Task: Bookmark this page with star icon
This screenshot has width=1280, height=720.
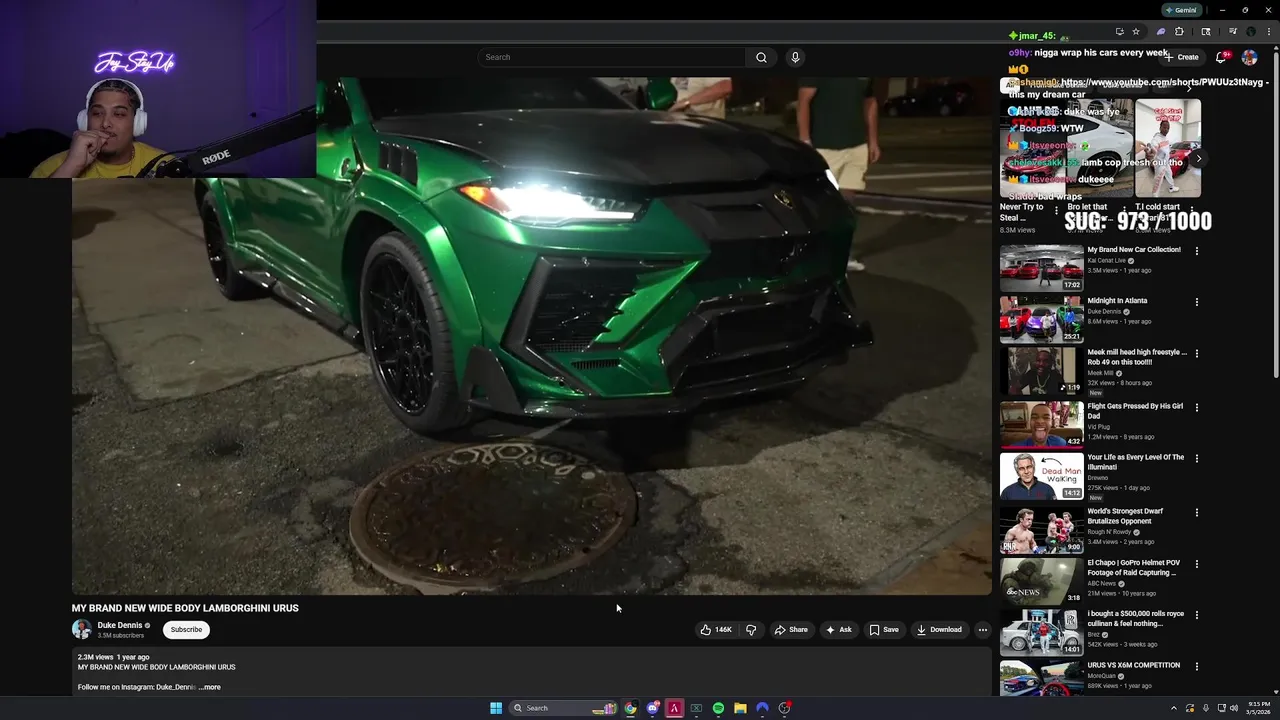Action: 1136,31
